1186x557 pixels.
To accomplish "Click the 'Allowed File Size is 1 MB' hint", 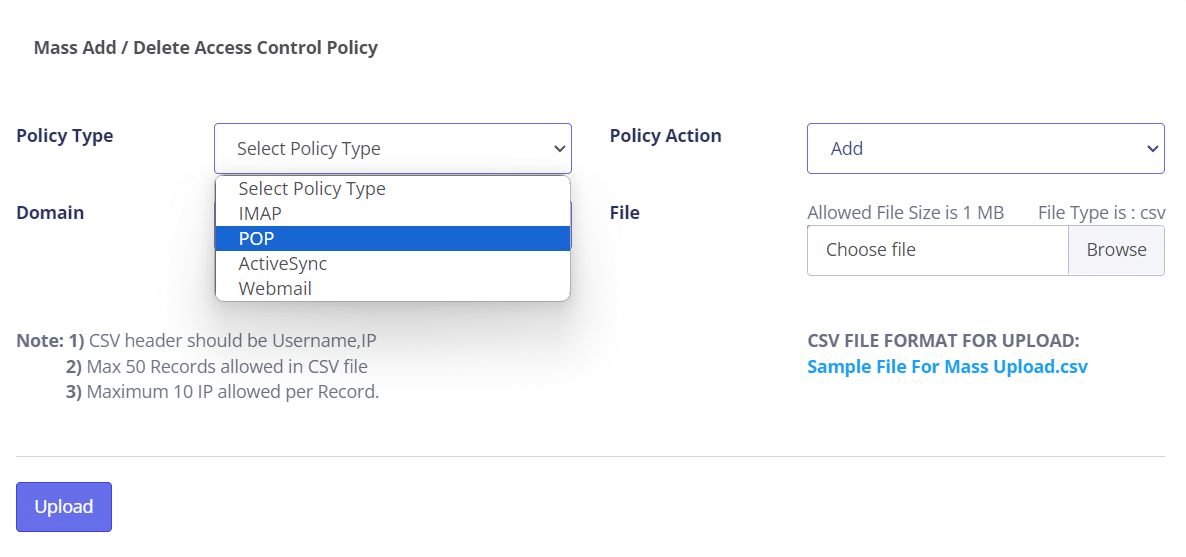I will (905, 213).
